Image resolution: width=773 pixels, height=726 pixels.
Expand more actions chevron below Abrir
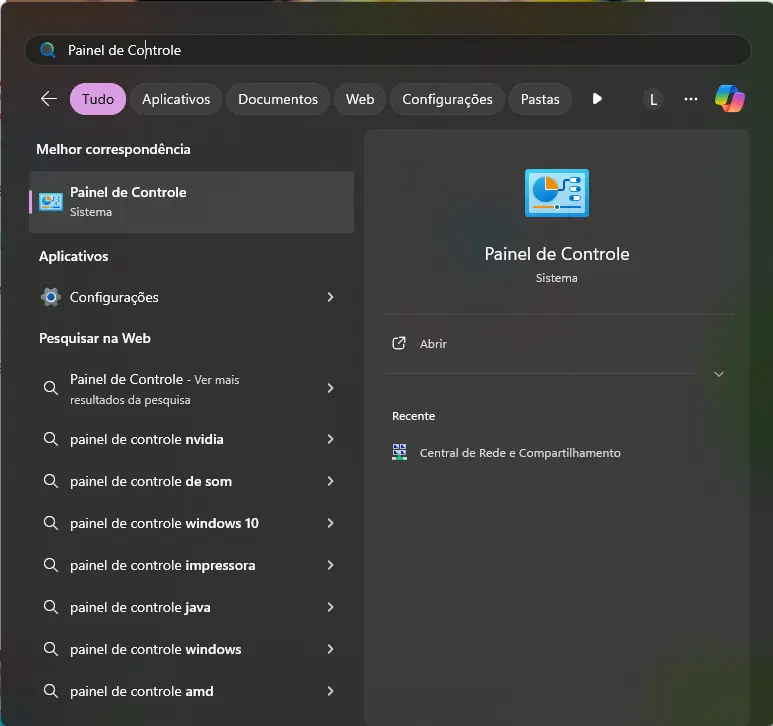click(x=719, y=374)
